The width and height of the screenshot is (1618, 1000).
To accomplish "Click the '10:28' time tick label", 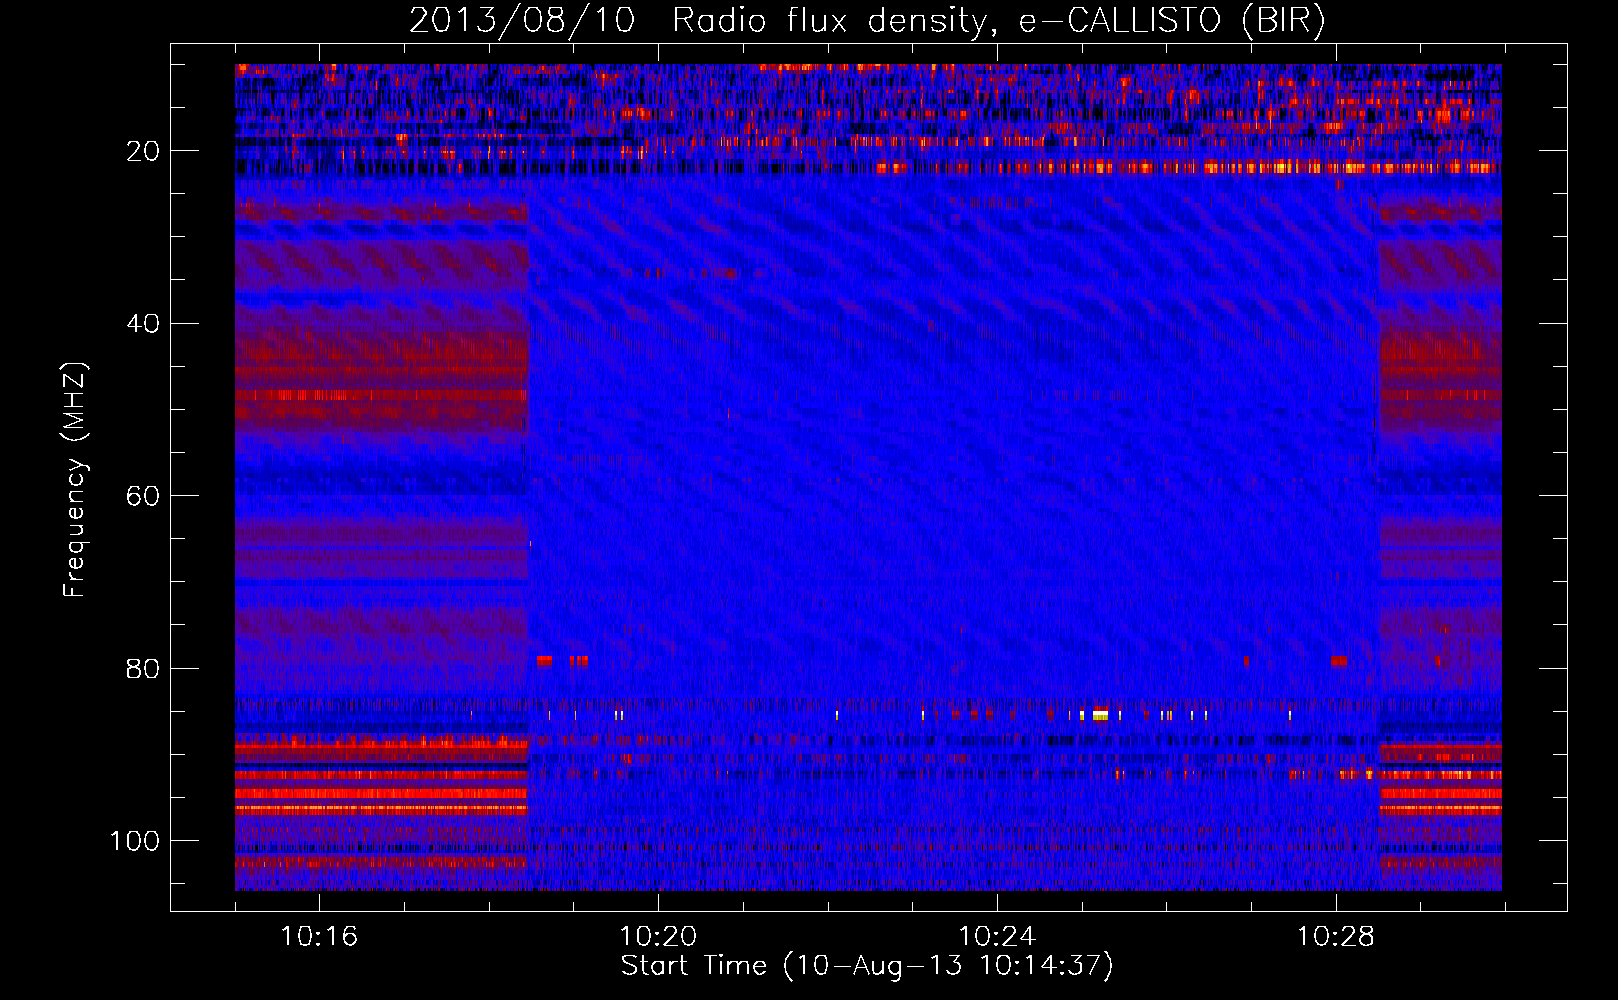I will click(1336, 936).
